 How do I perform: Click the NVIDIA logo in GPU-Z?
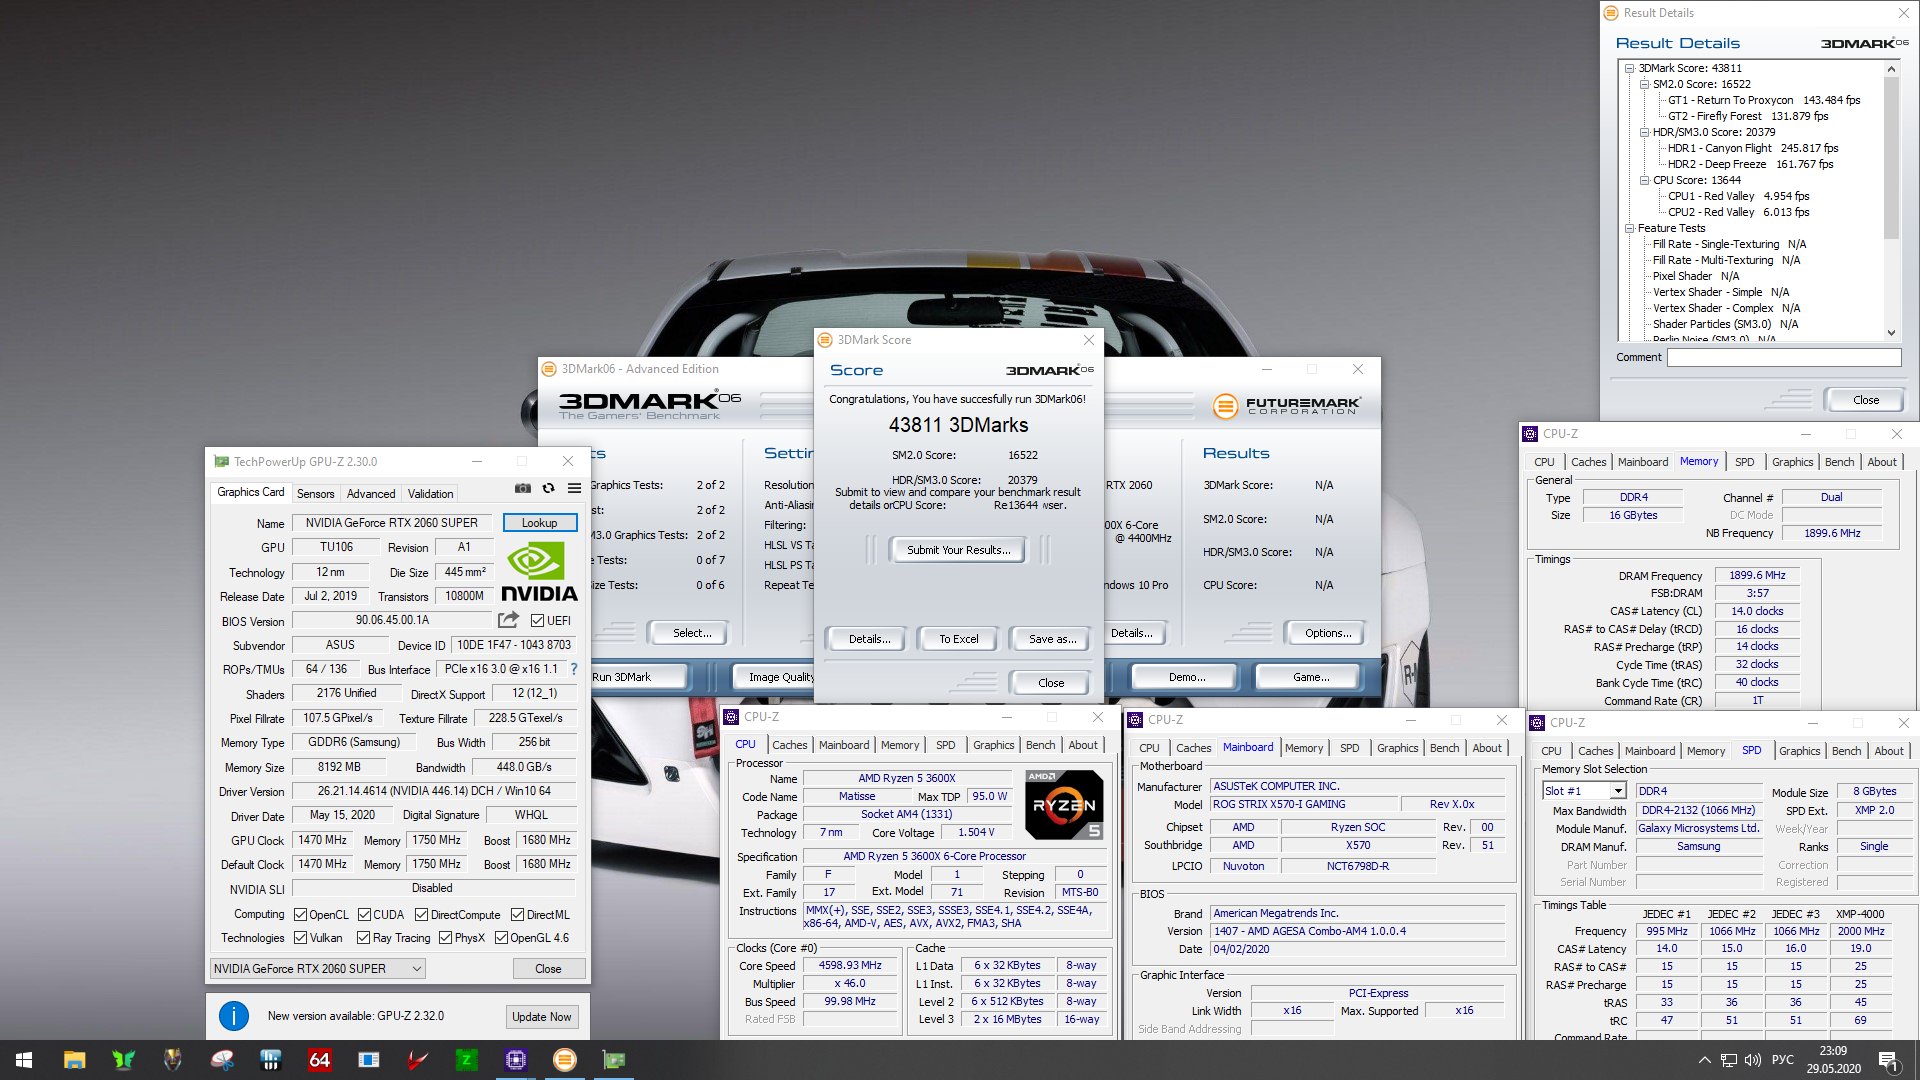click(x=539, y=572)
